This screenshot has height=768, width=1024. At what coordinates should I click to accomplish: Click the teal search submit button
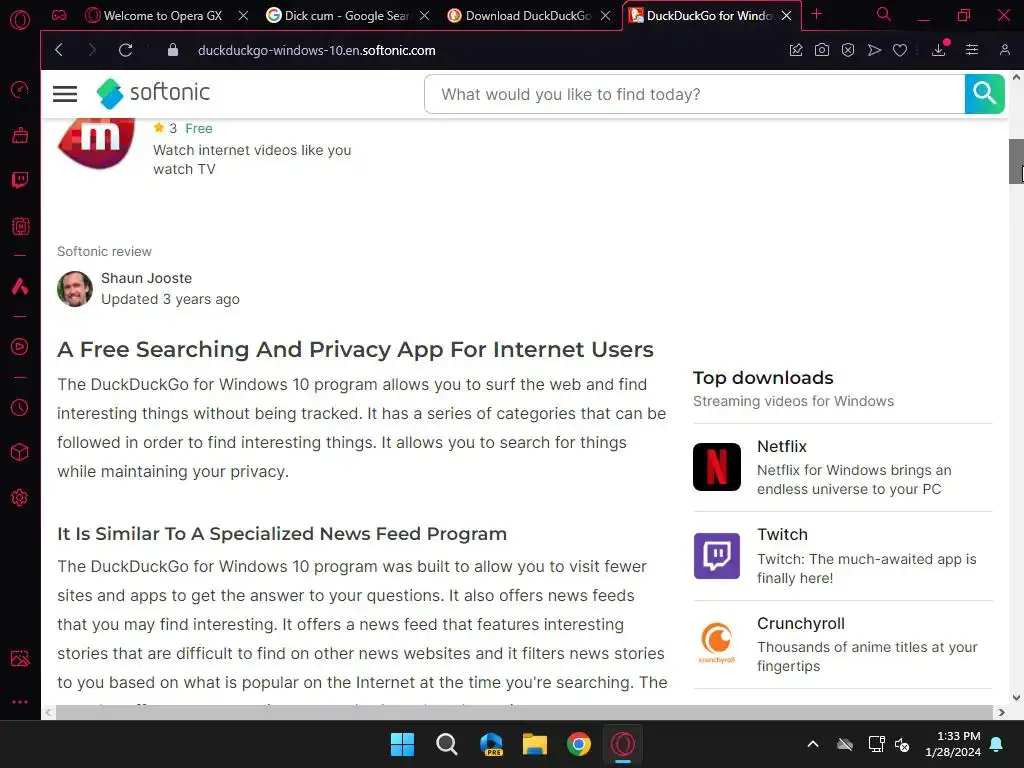984,94
